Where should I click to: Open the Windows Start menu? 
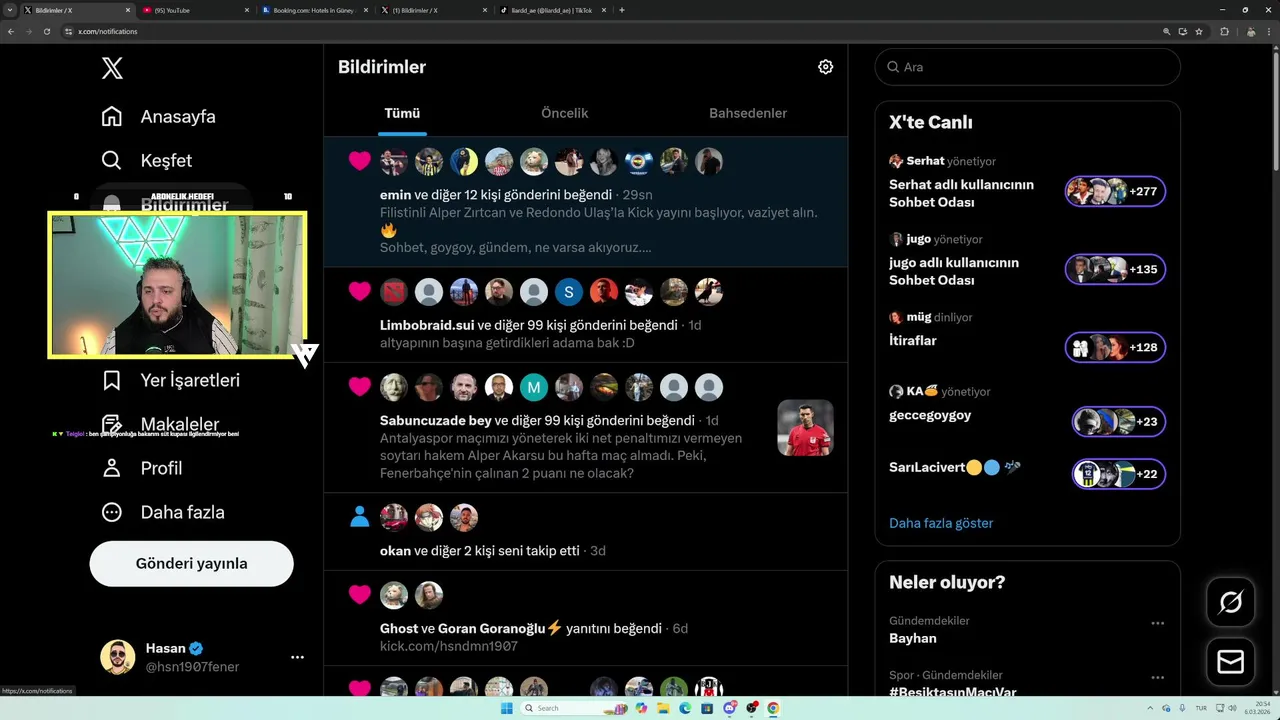(506, 708)
